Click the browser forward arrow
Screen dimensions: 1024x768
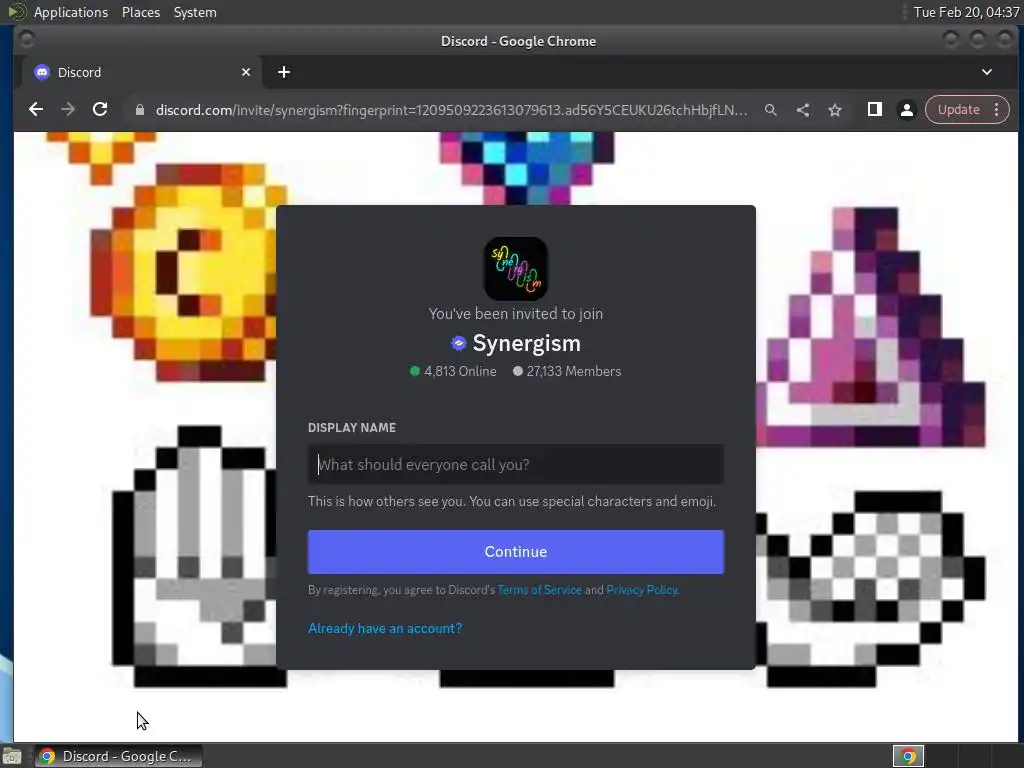pyautogui.click(x=68, y=109)
